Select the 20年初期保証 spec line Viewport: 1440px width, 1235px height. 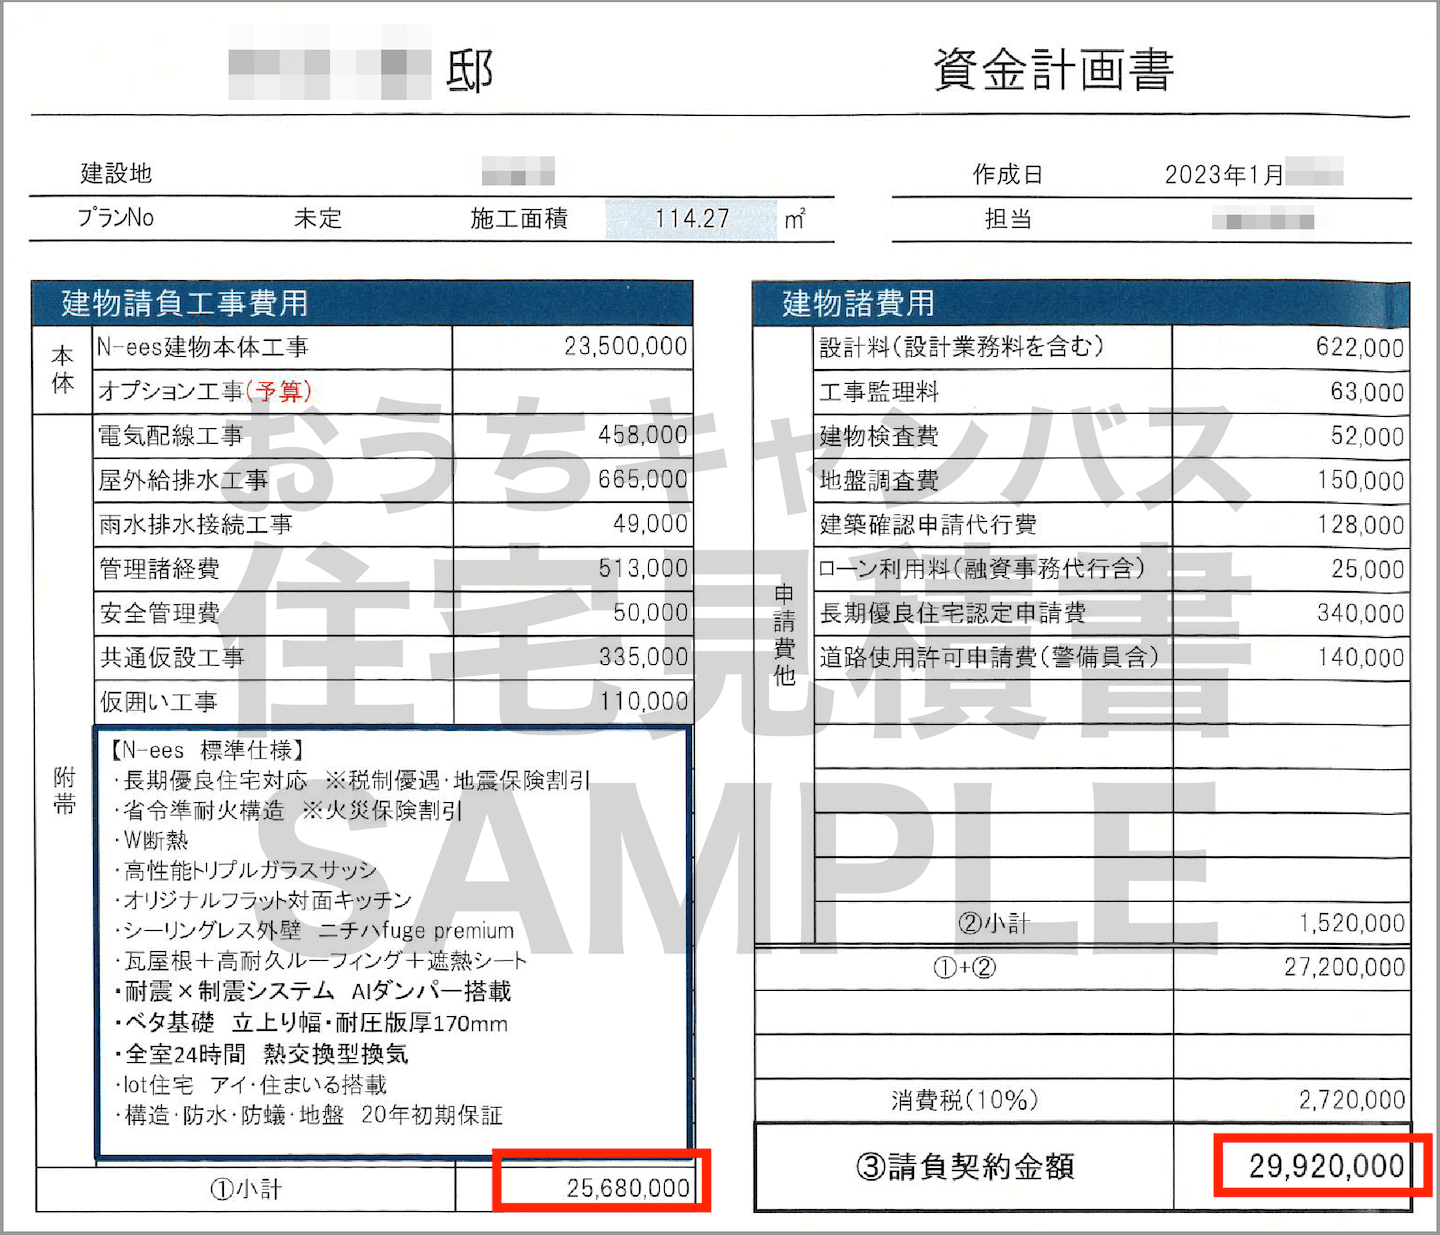[x=308, y=1115]
